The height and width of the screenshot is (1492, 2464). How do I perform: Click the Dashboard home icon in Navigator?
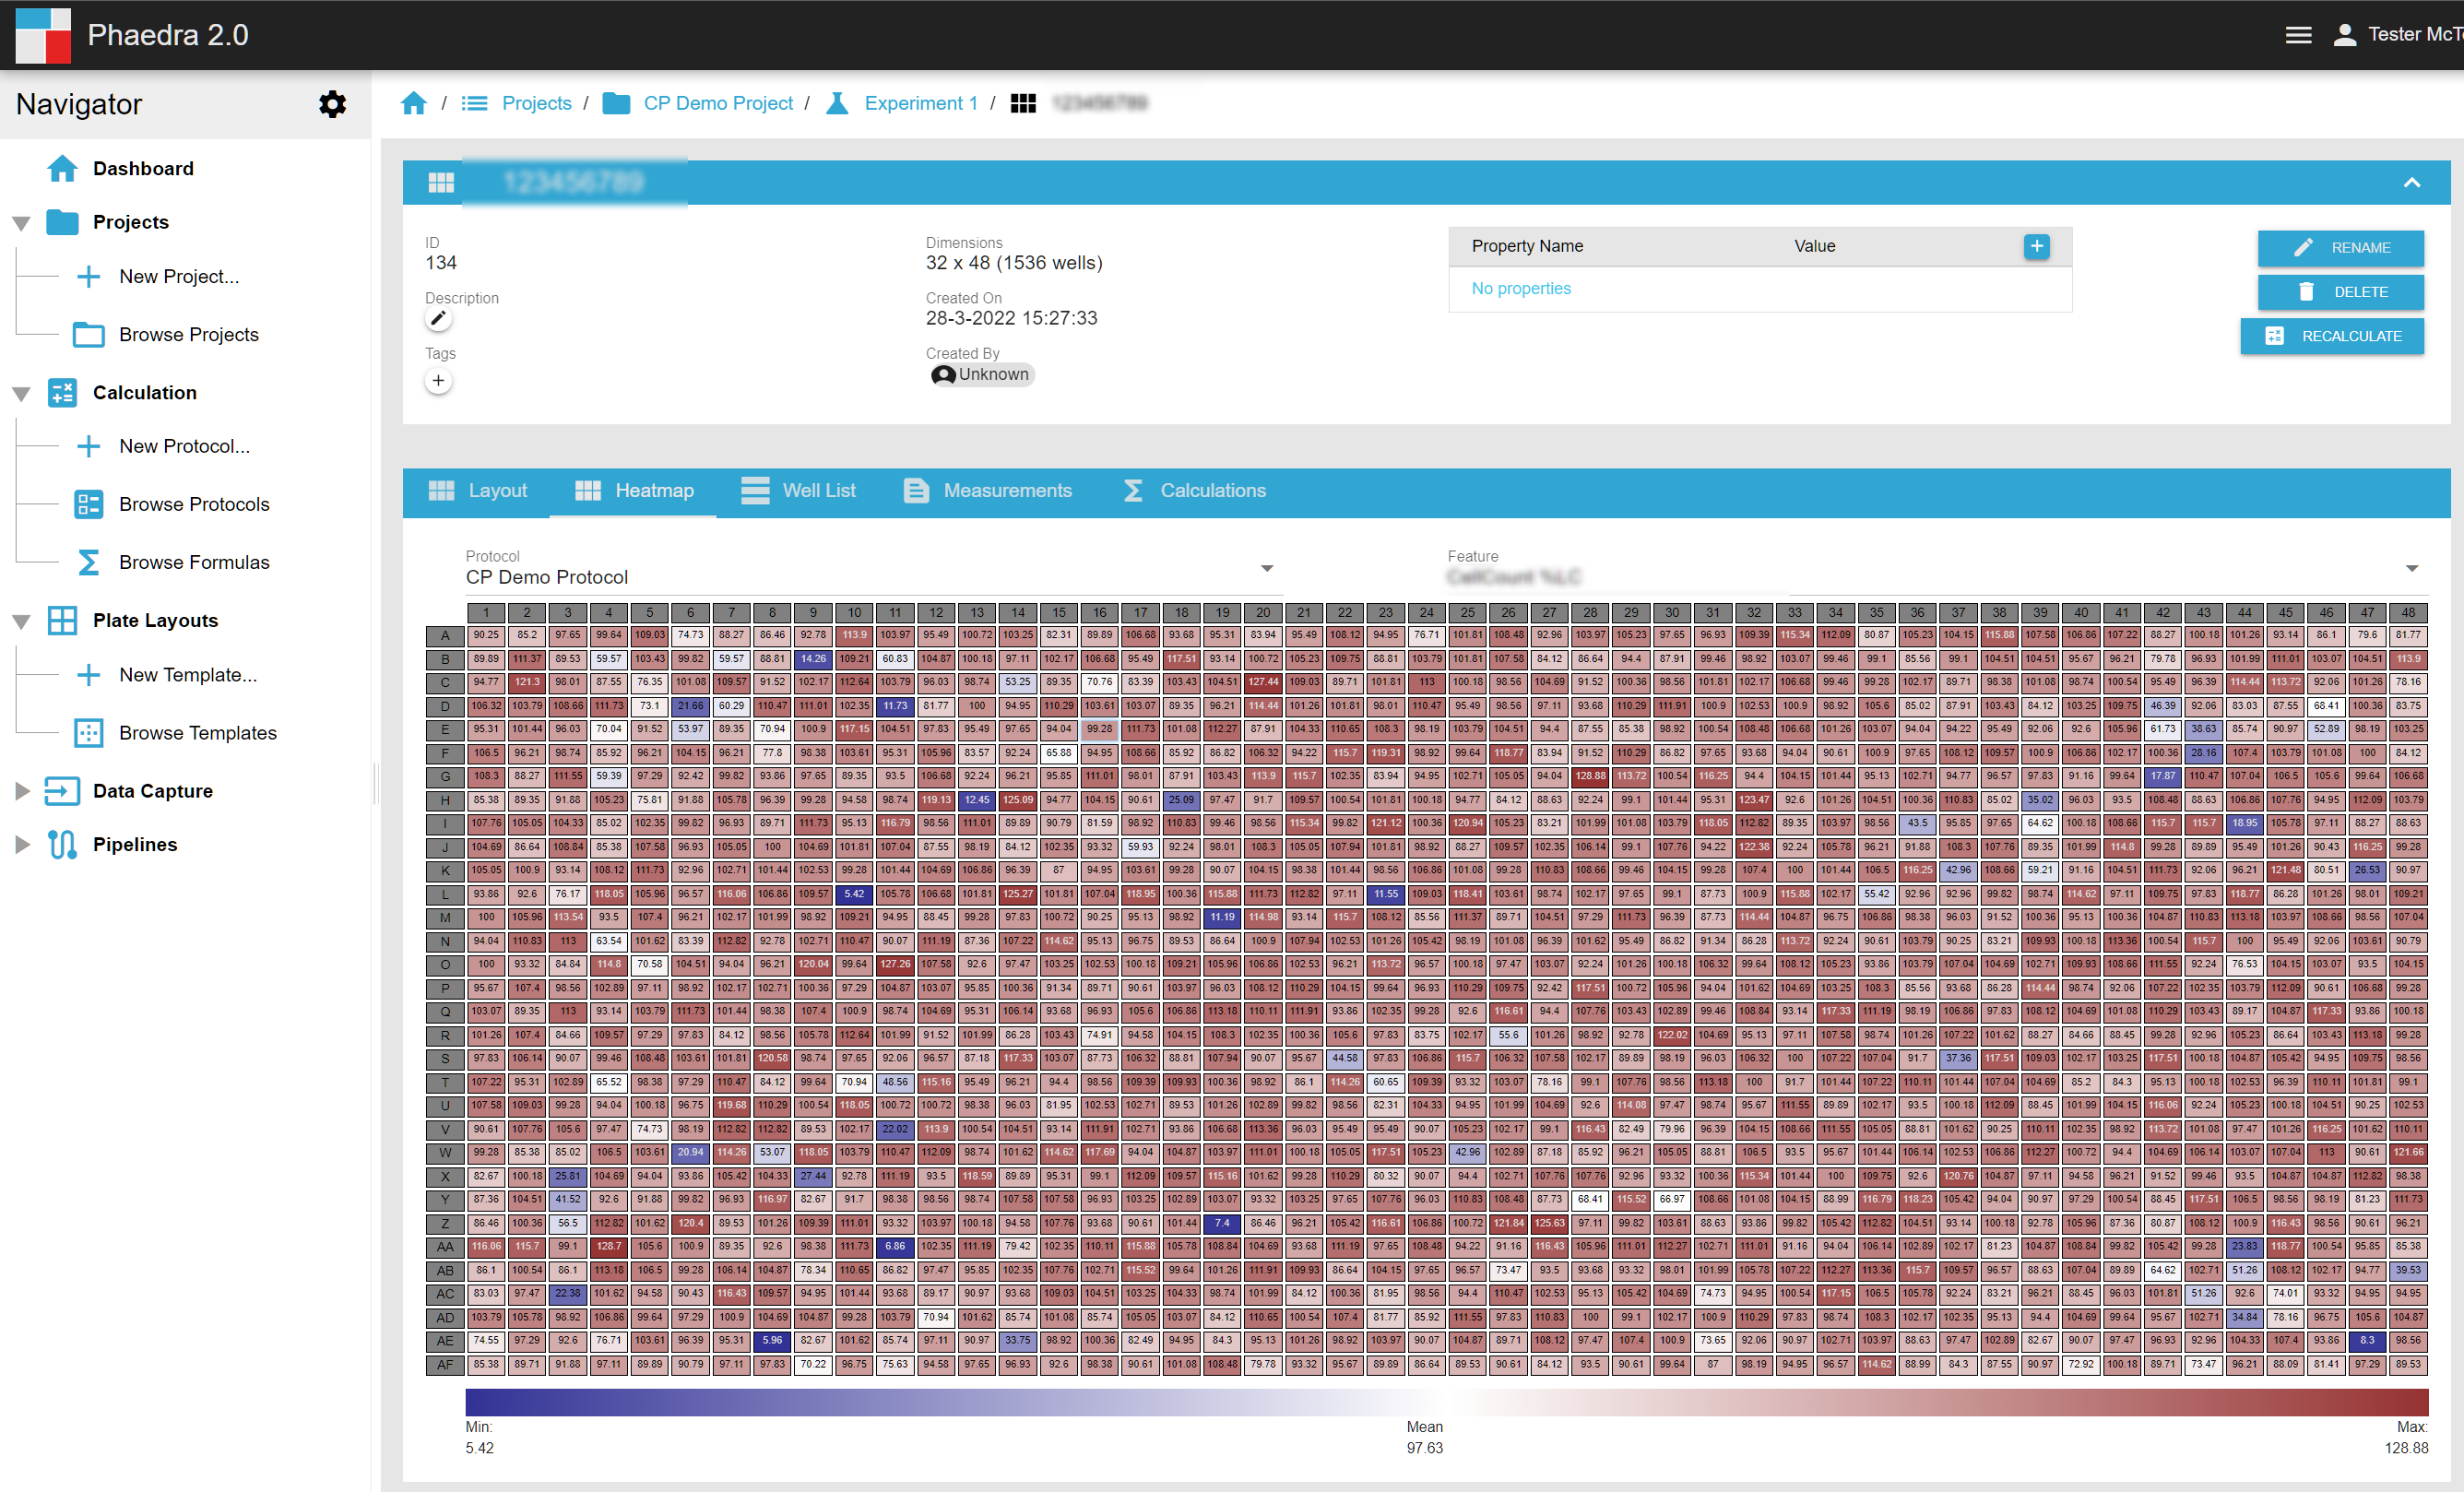coord(62,168)
